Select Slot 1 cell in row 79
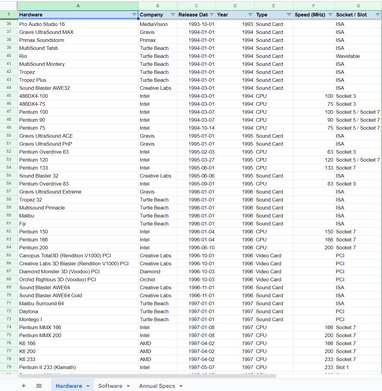 [x=358, y=367]
